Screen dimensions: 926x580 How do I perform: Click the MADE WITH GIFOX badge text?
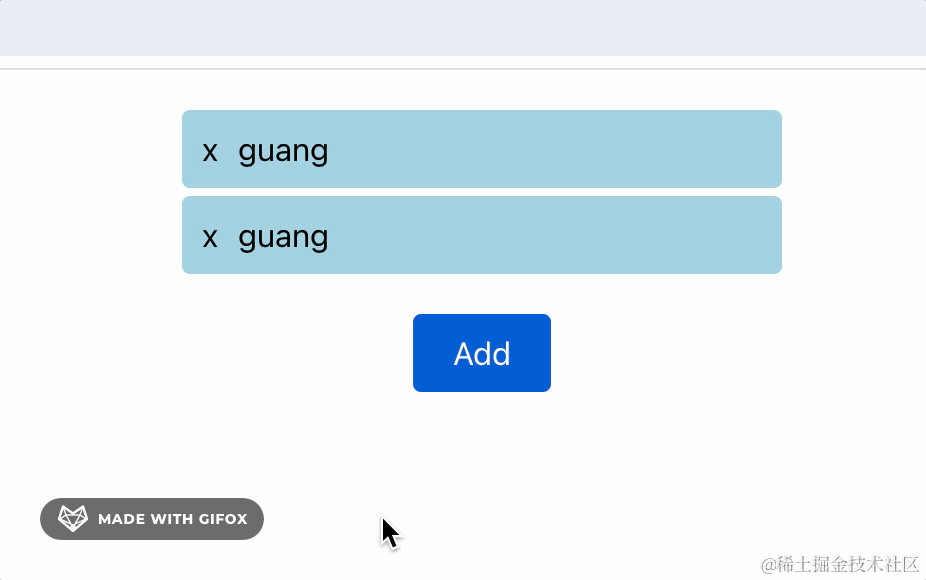point(172,519)
